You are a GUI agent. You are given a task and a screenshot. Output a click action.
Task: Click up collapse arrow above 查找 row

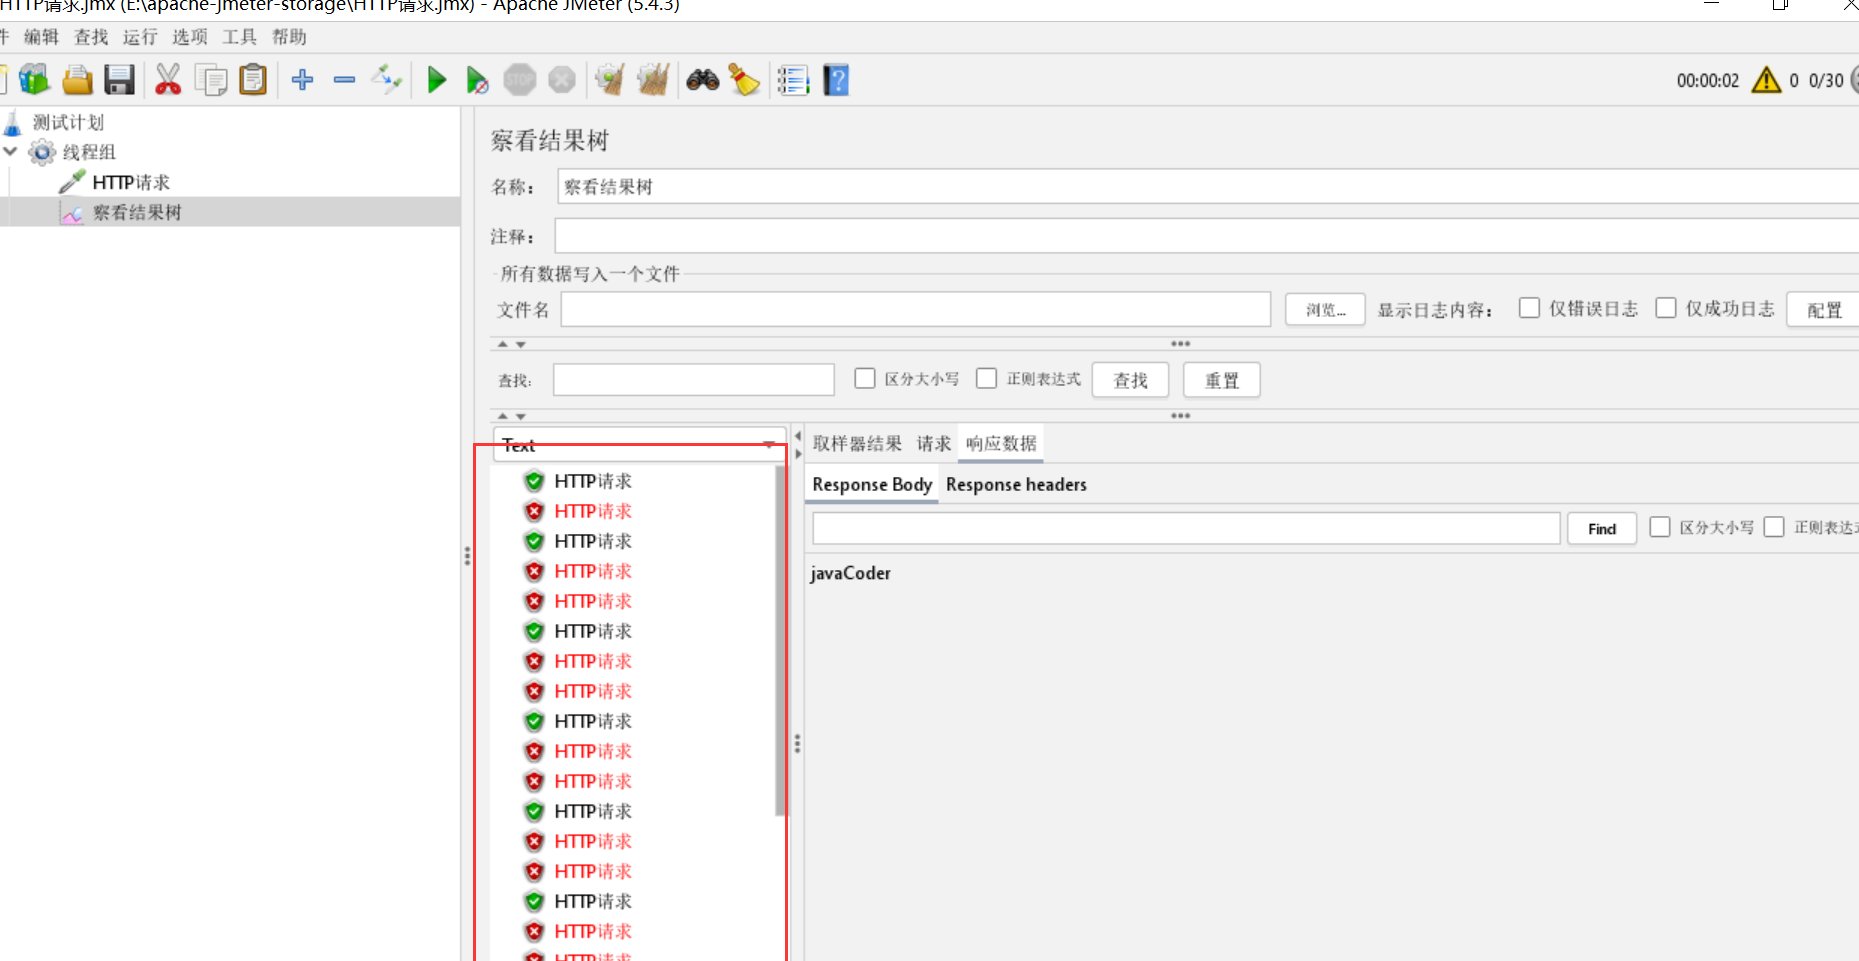pos(503,344)
